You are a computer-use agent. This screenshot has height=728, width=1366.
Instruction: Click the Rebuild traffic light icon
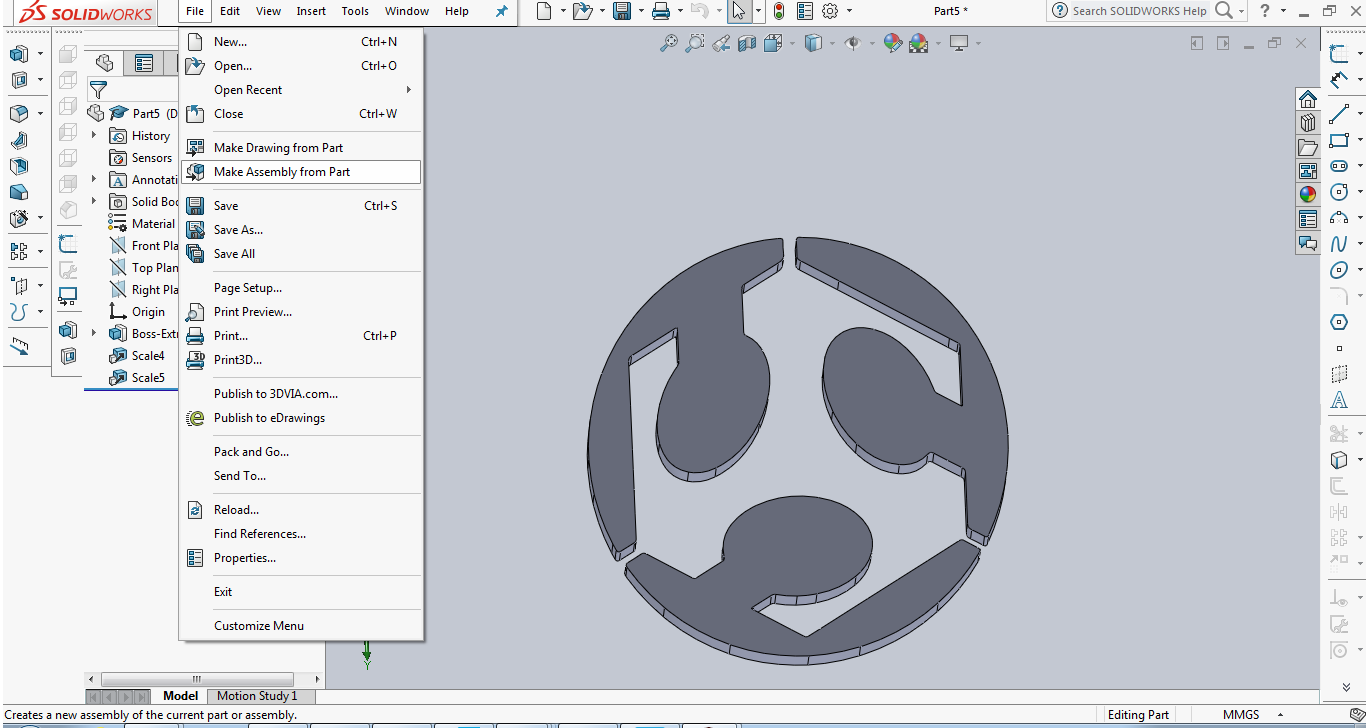[x=778, y=11]
